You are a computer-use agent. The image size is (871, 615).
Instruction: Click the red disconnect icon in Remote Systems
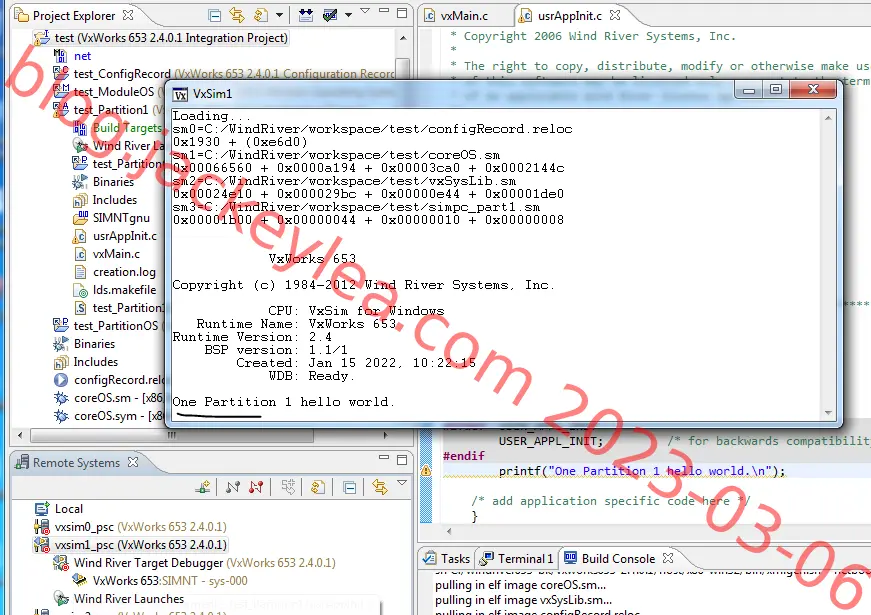[256, 488]
